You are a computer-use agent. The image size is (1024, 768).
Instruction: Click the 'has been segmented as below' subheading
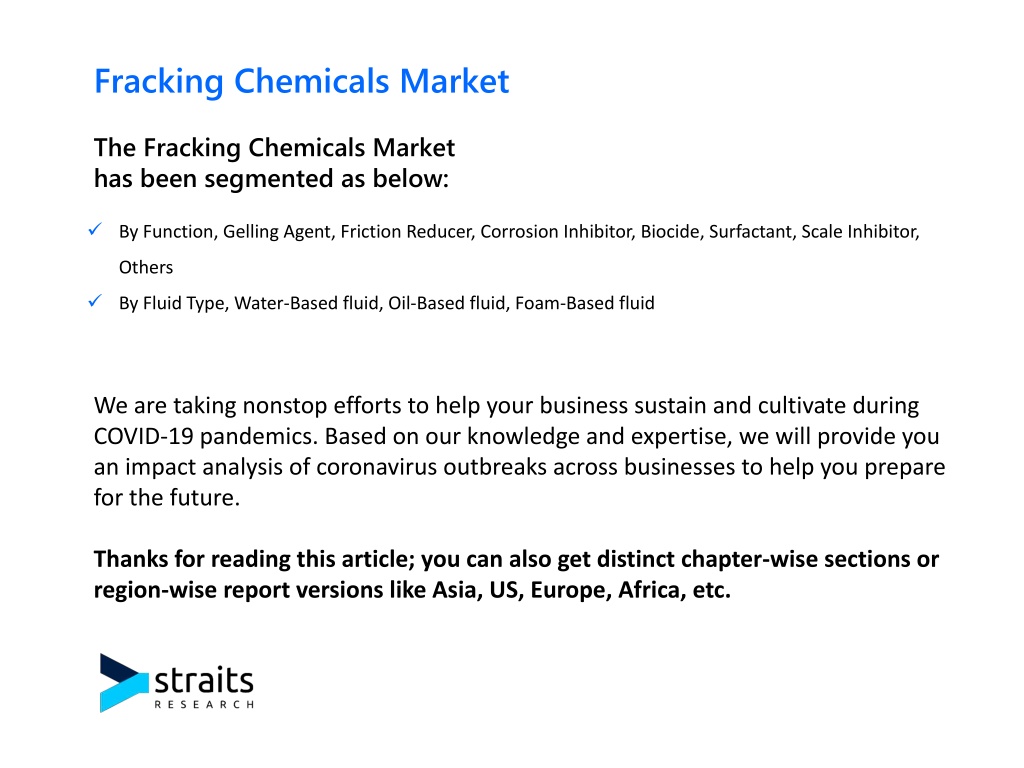(271, 179)
